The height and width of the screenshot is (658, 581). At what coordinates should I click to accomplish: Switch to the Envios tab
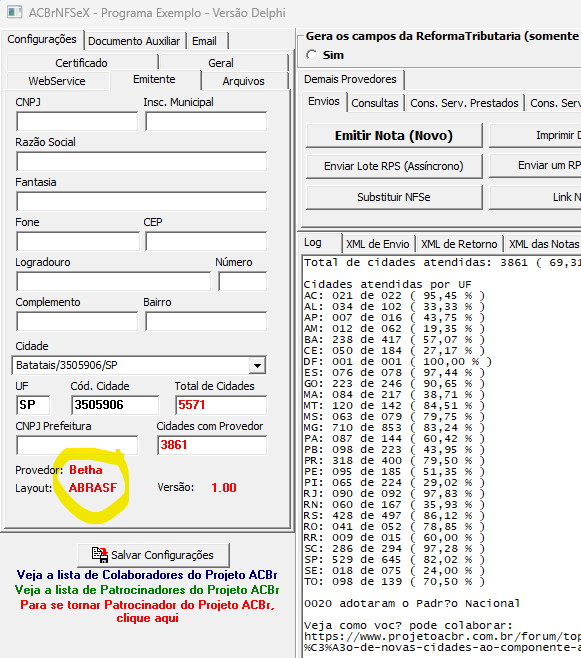point(324,102)
